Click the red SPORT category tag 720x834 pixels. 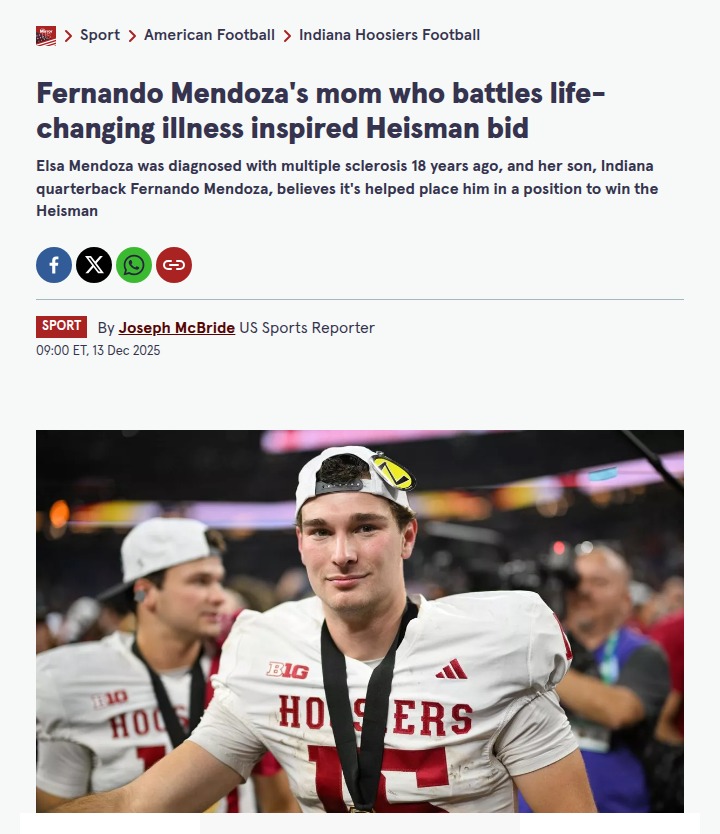62,326
